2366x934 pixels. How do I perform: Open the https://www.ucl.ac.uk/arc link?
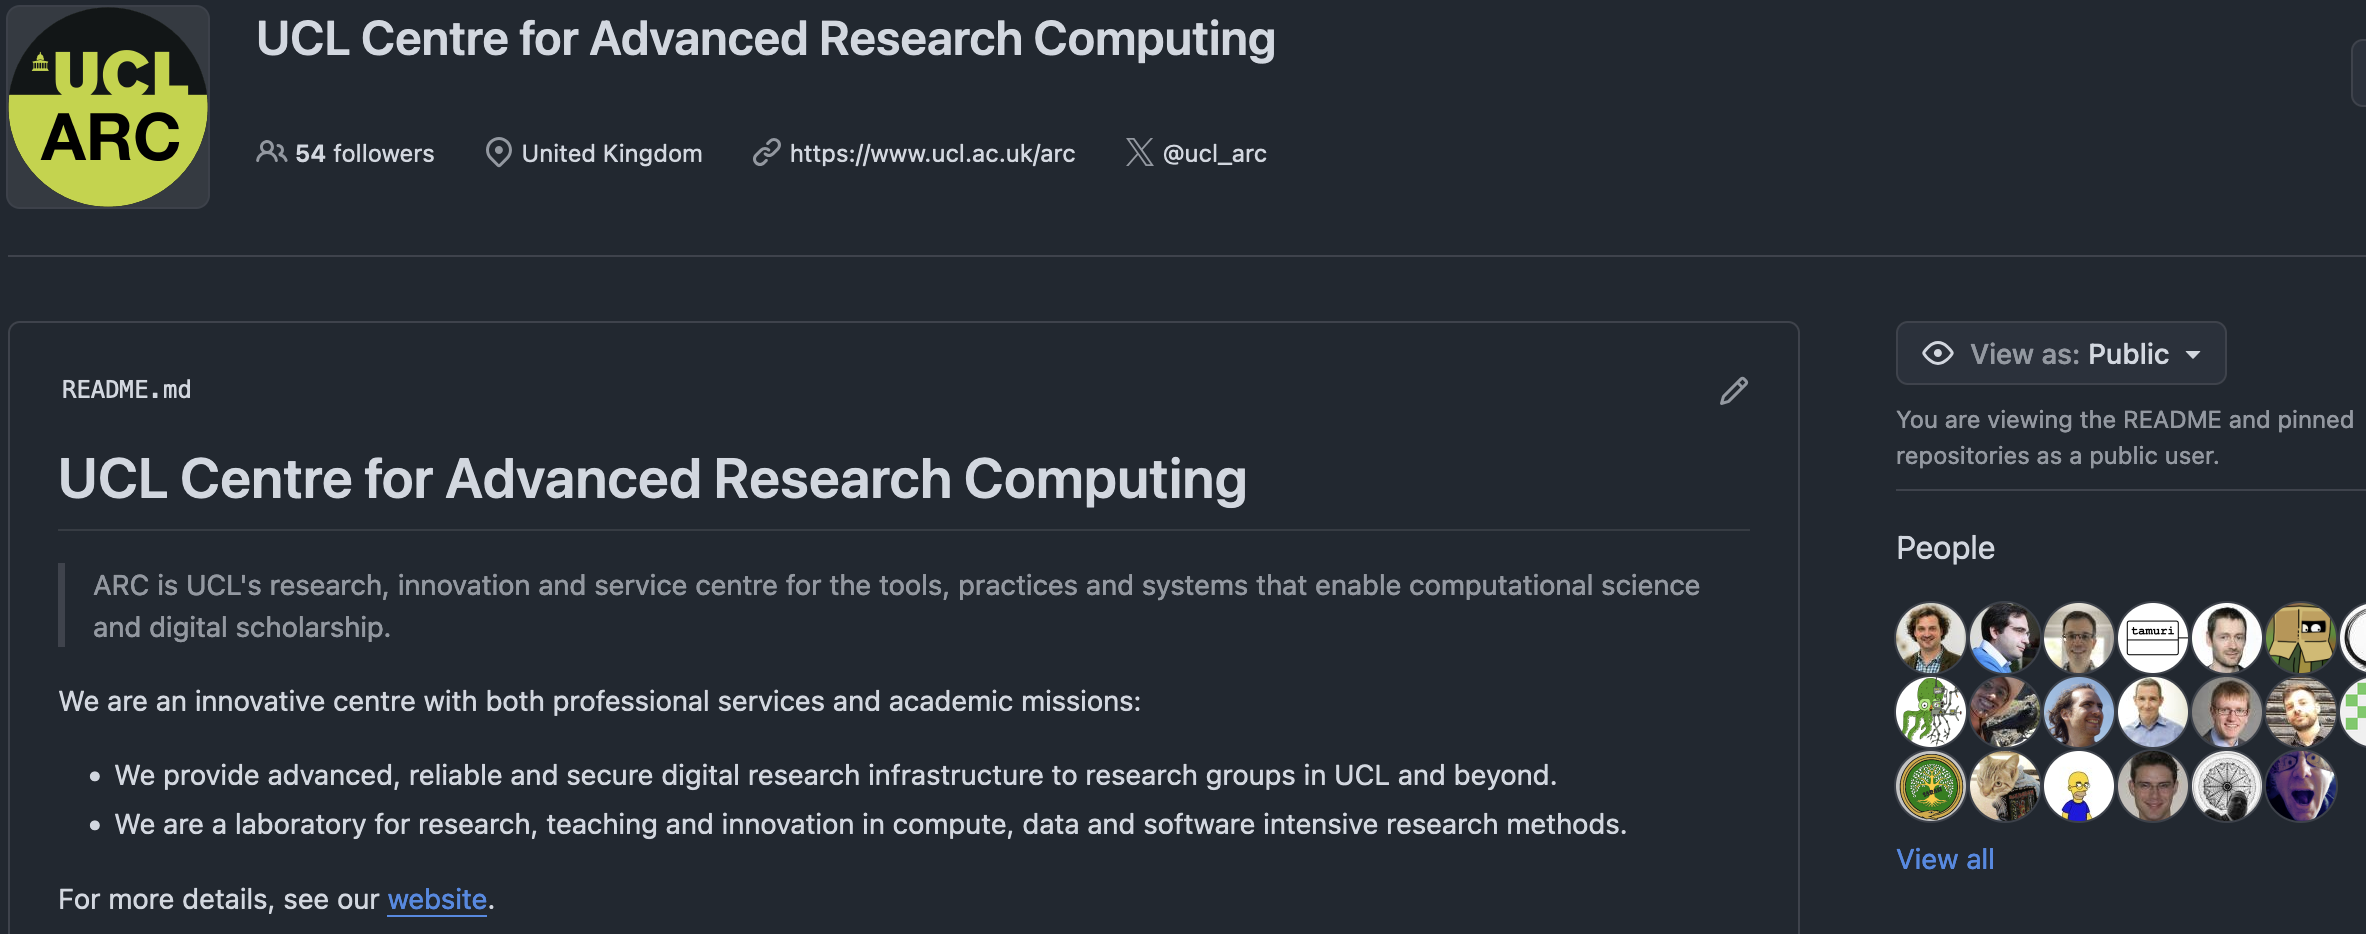pos(932,153)
